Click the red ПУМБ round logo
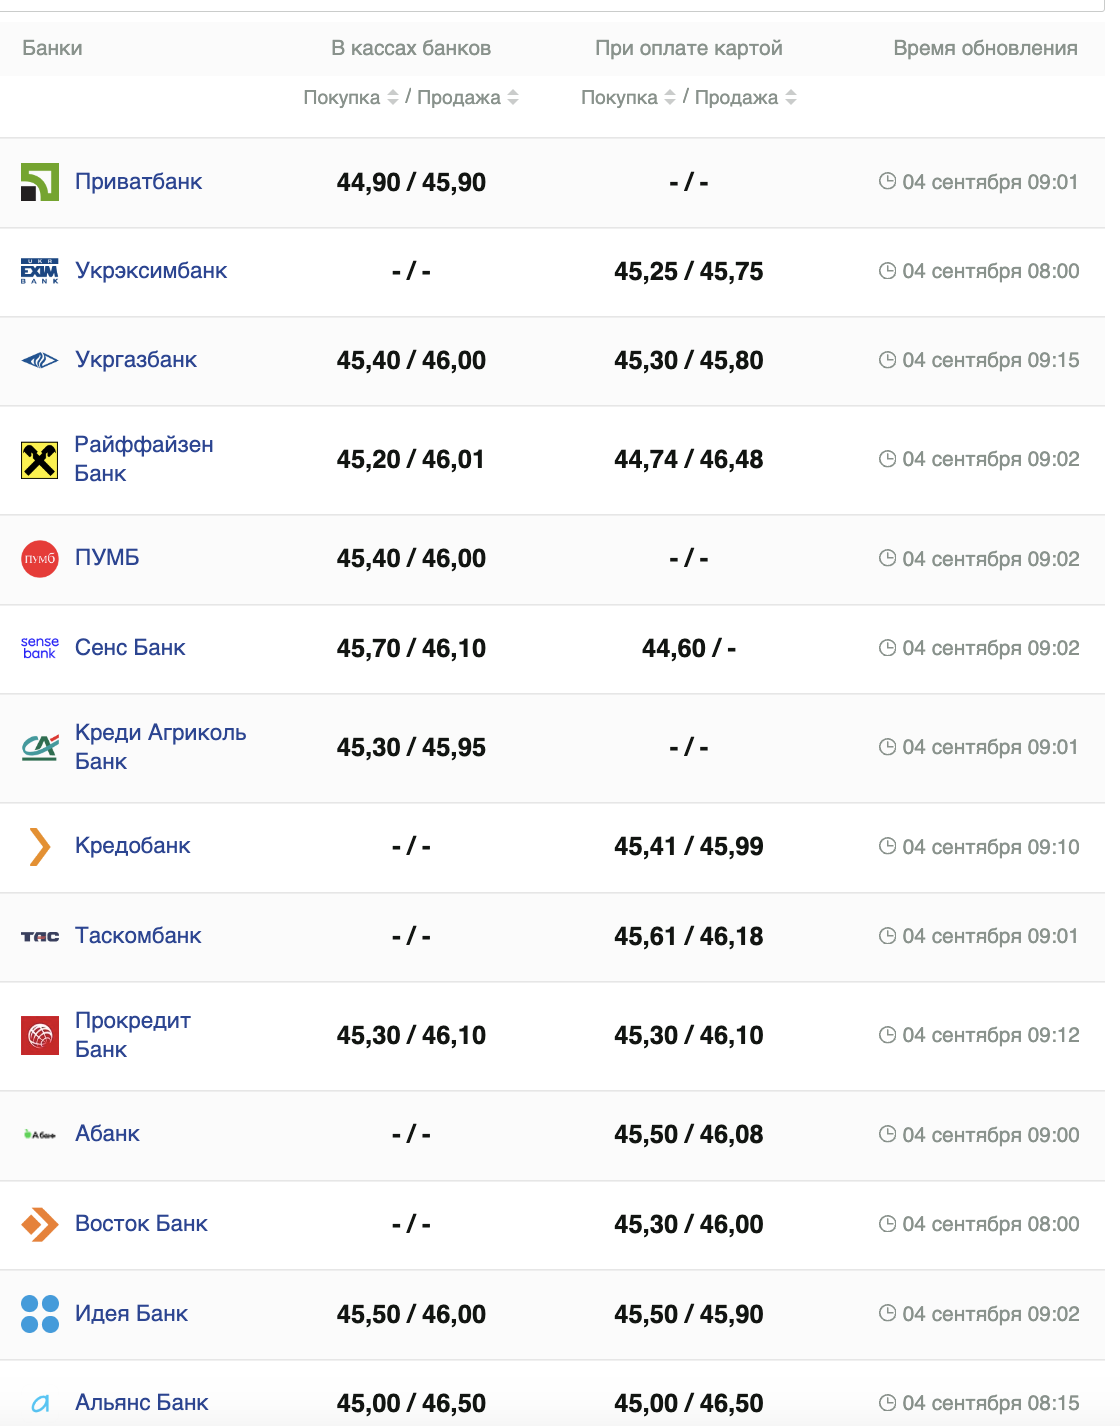Image resolution: width=1120 pixels, height=1426 pixels. click(40, 558)
